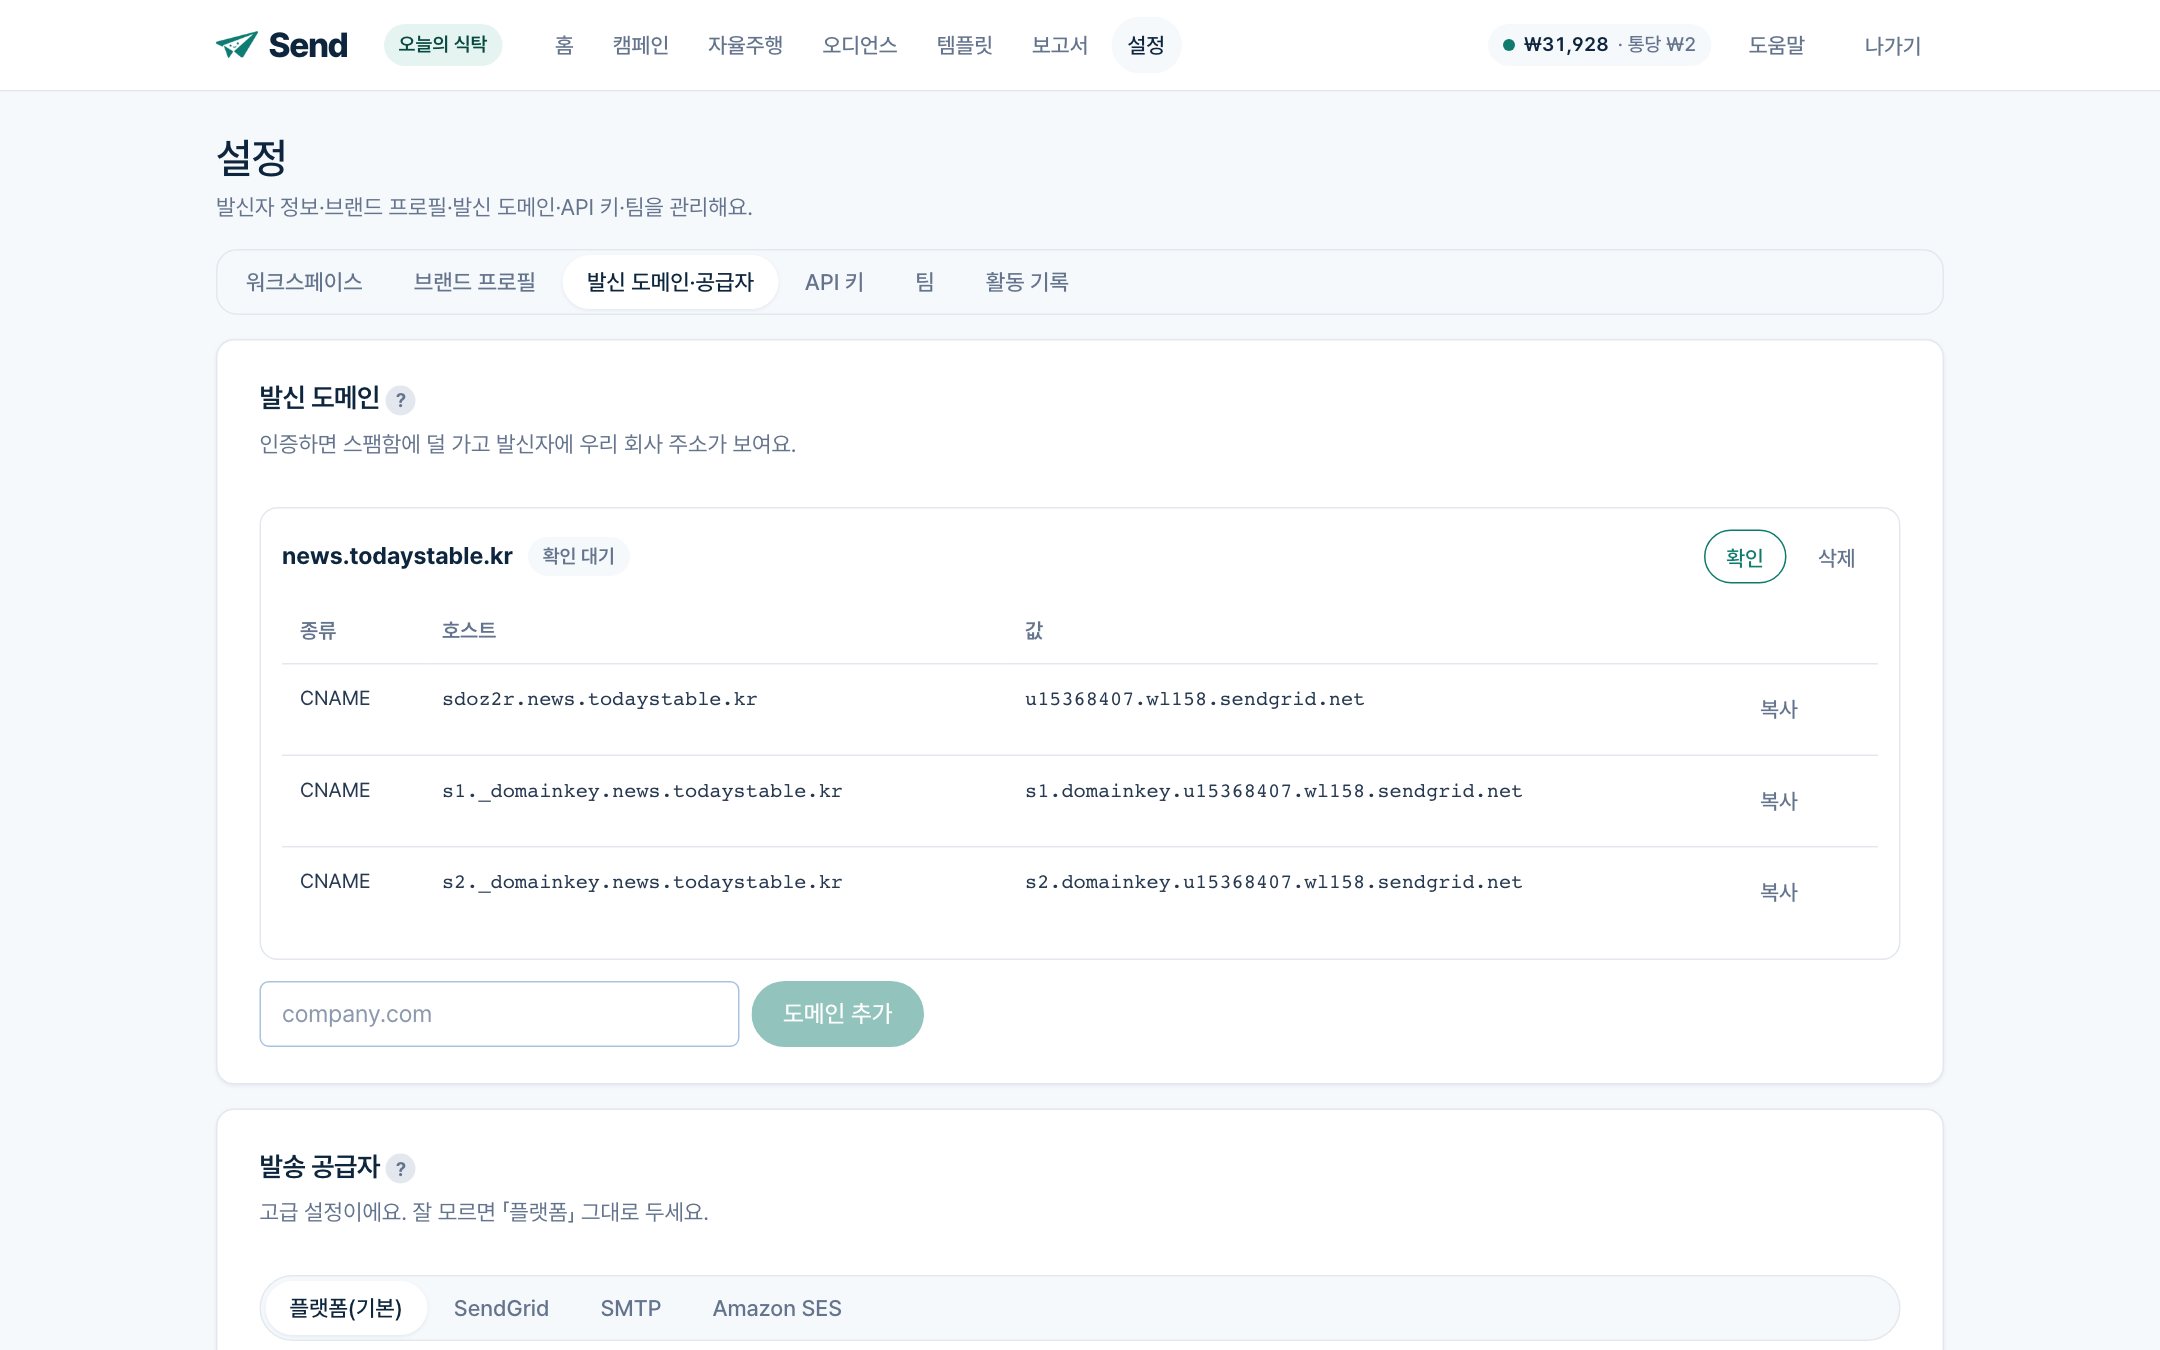Go to the 캠페인 menu
This screenshot has width=2160, height=1350.
coord(641,45)
